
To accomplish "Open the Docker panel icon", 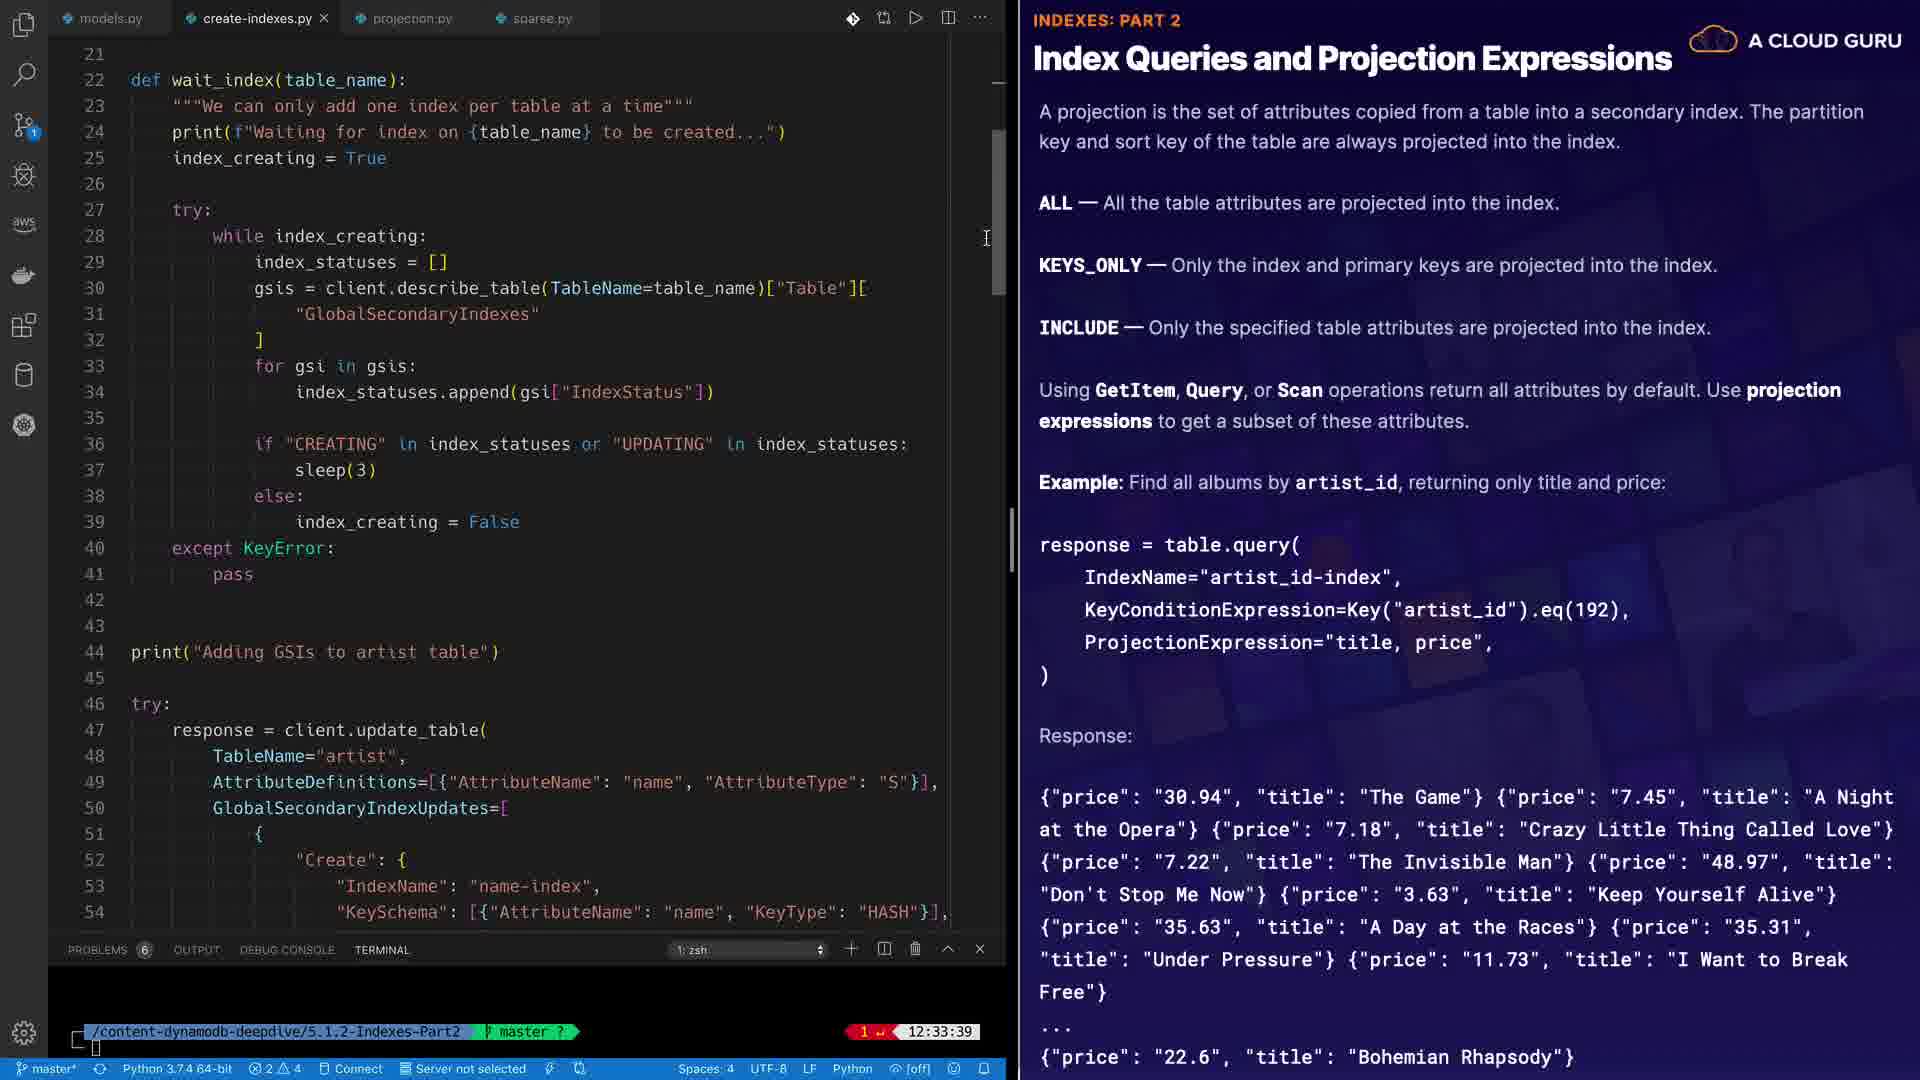I will click(x=24, y=275).
